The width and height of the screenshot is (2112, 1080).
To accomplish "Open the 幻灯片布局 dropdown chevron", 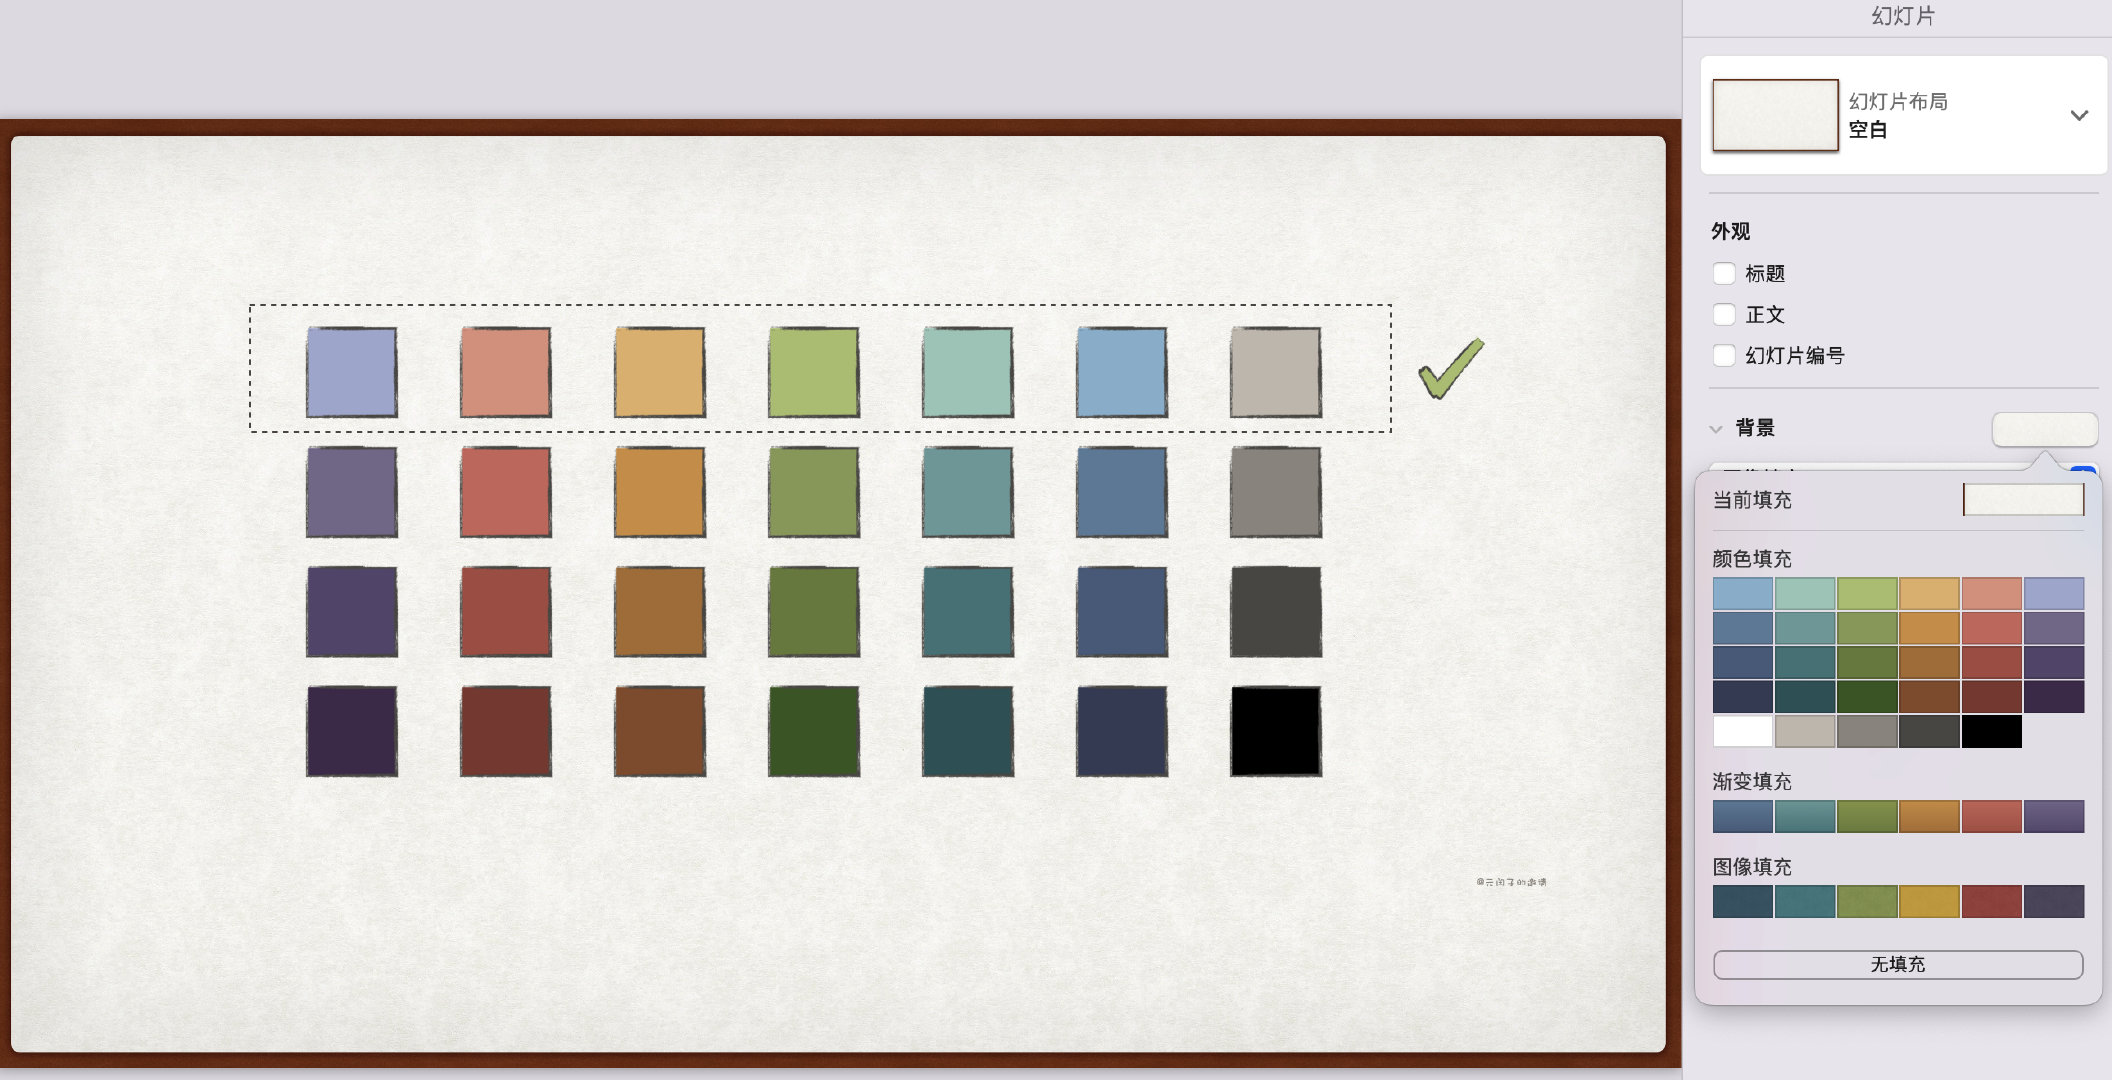I will (x=2079, y=115).
